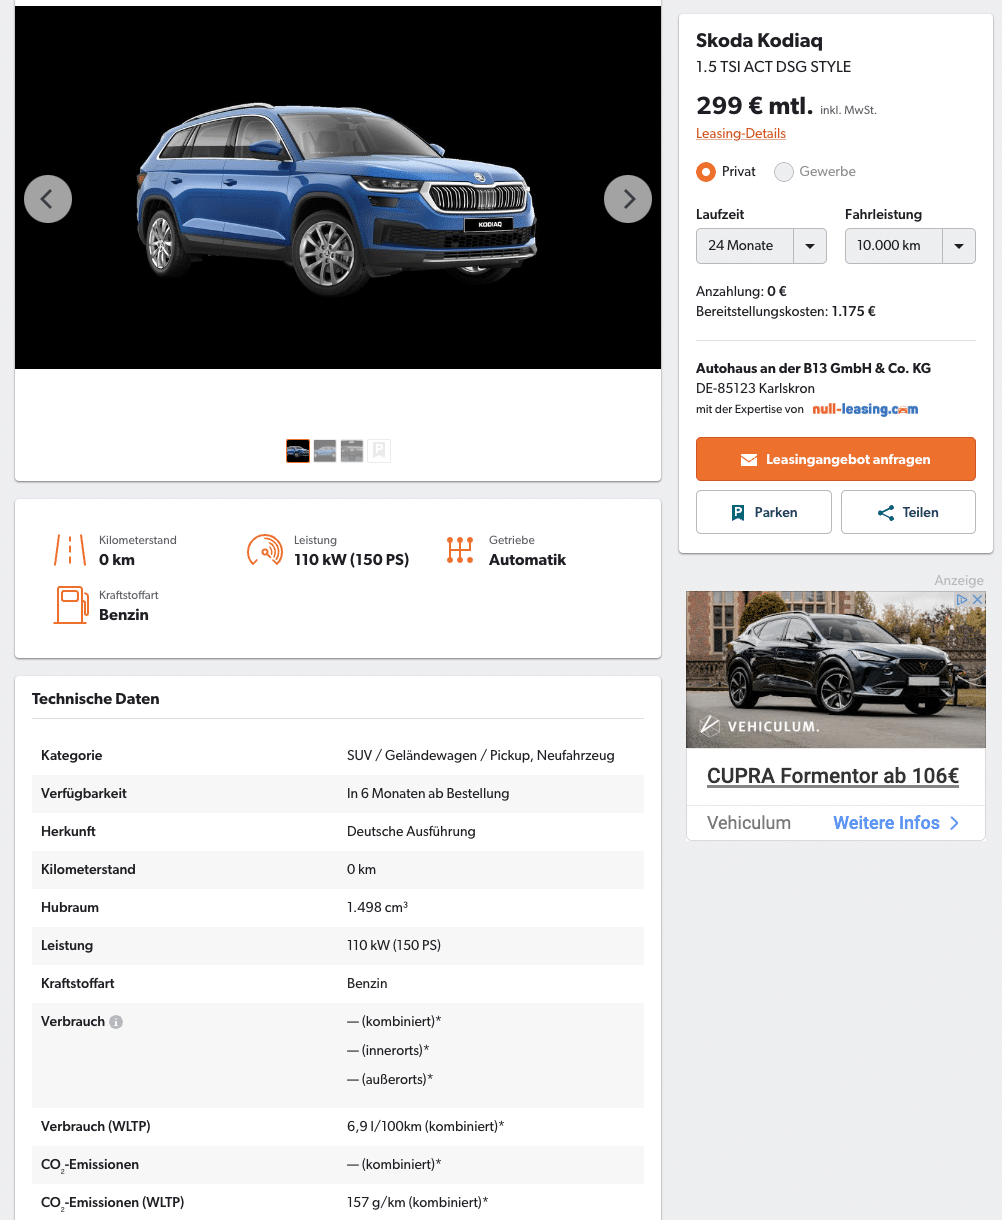Share listing via Teilen button
Image resolution: width=1002 pixels, height=1220 pixels.
click(908, 512)
